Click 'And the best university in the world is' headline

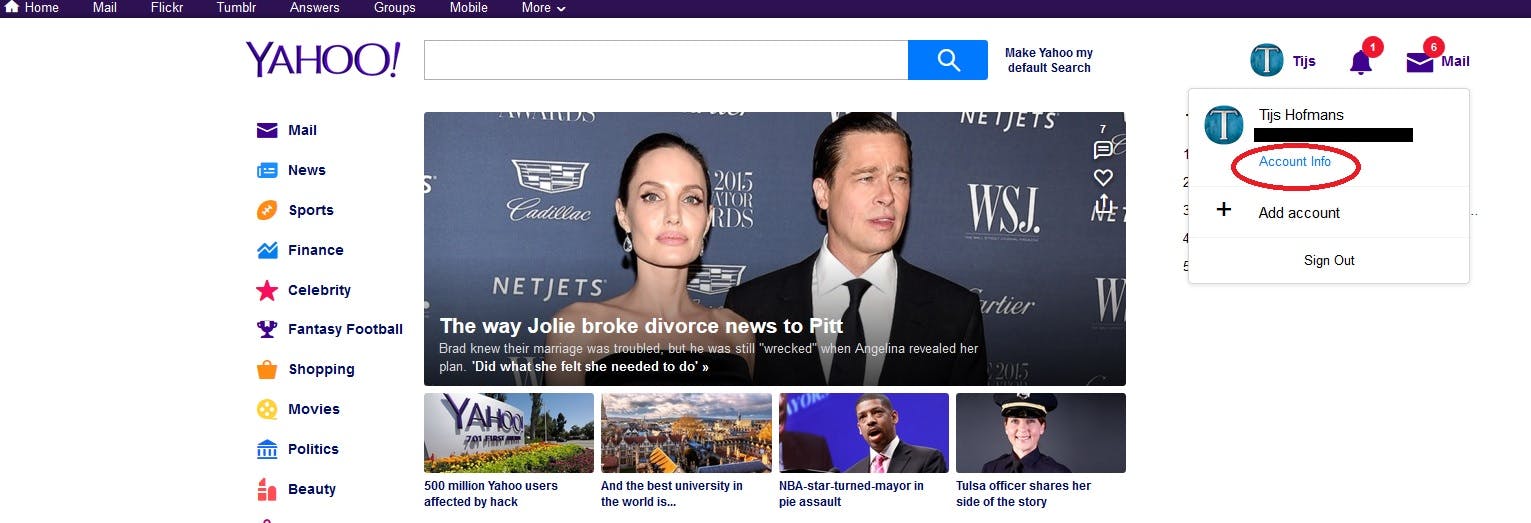672,494
